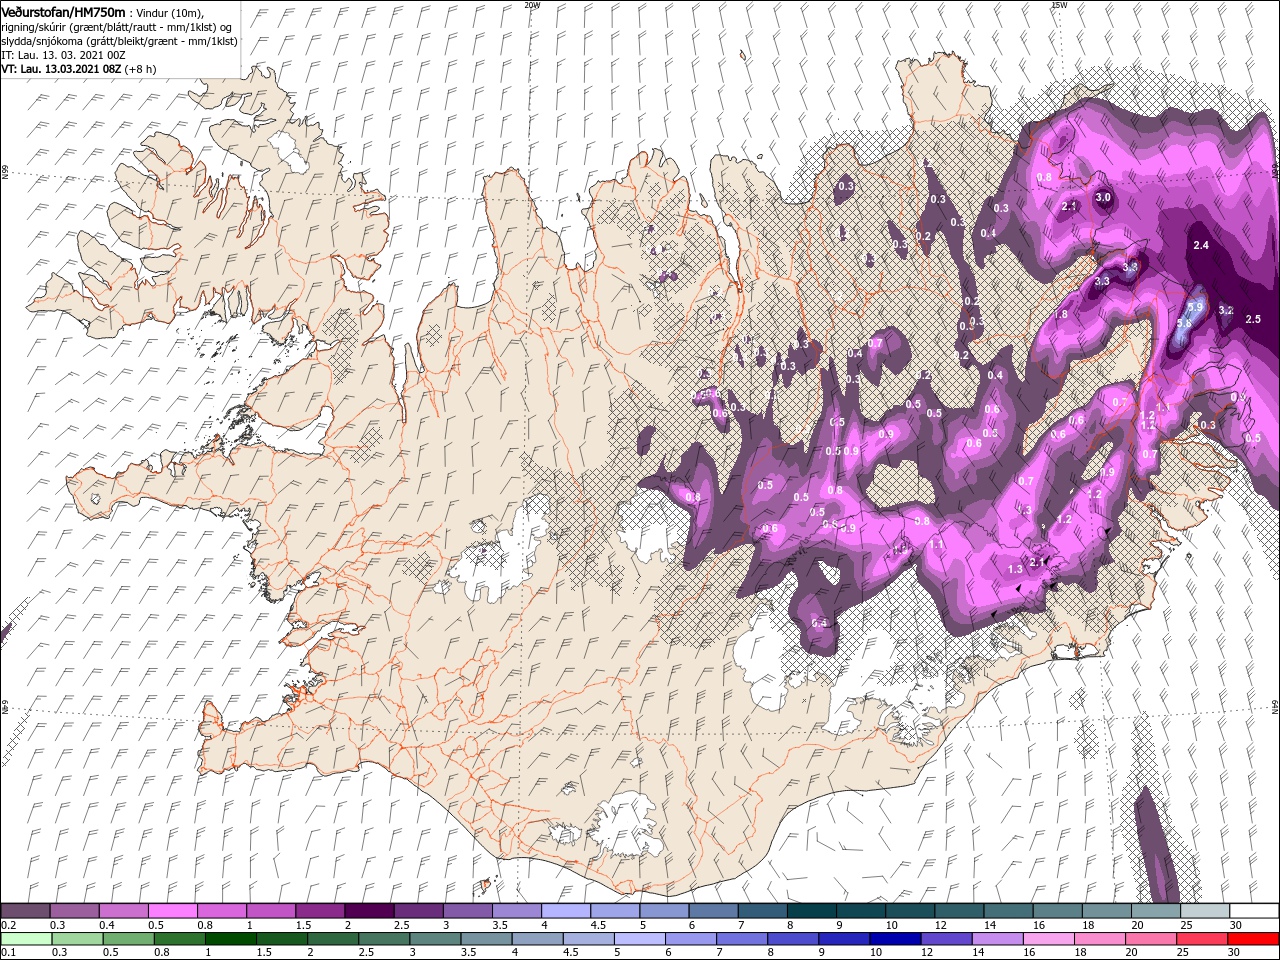Click the '64N' latitude label on right edge
Image resolution: width=1280 pixels, height=960 pixels.
[x=1275, y=708]
